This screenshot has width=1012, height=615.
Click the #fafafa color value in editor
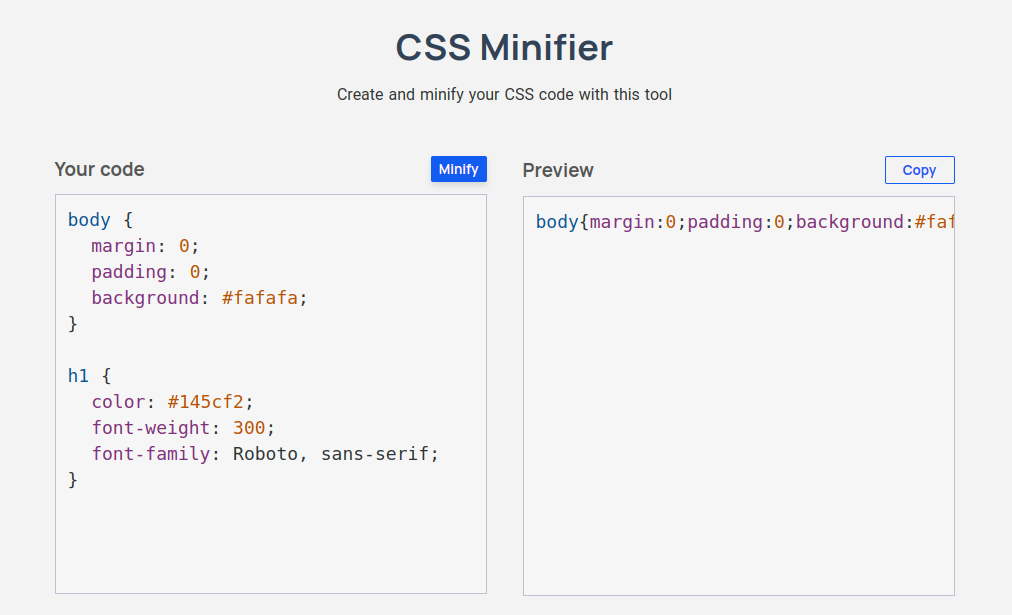[x=259, y=298]
